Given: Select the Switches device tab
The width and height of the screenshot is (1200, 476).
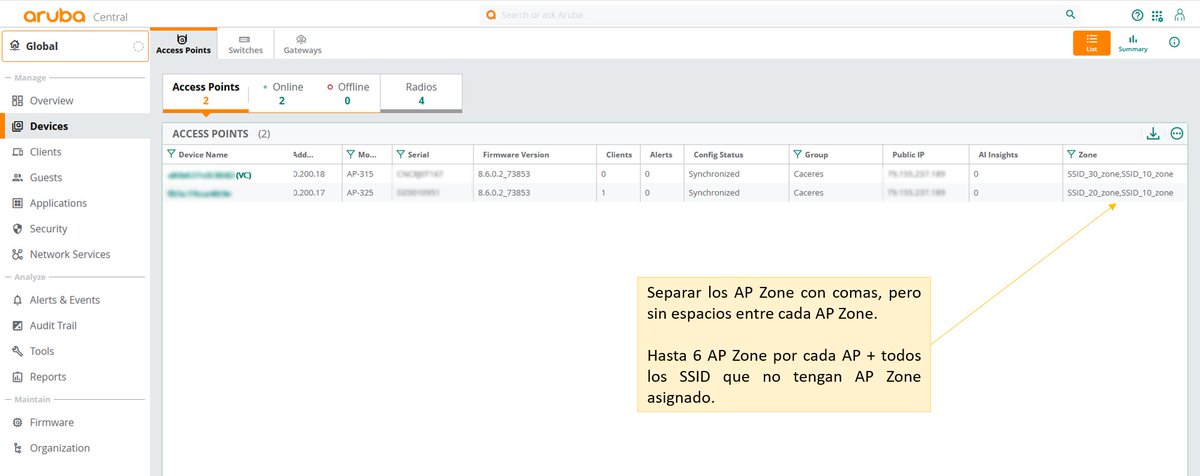Looking at the screenshot, I should [x=245, y=44].
